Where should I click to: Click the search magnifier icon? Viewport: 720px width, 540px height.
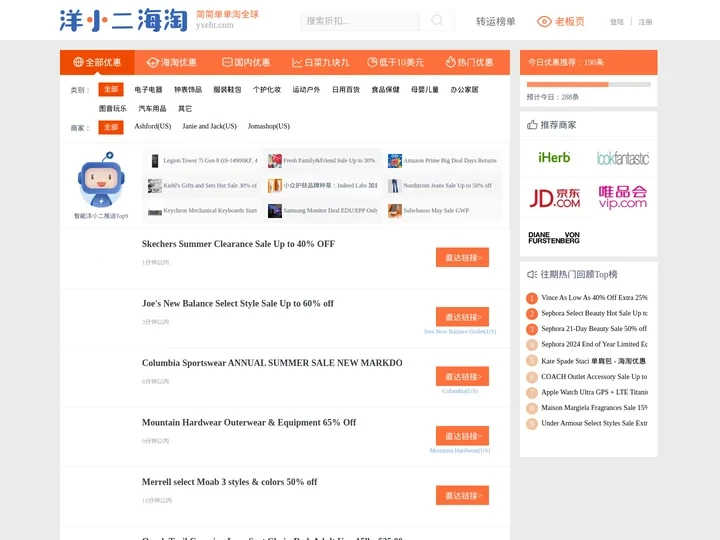coord(437,21)
